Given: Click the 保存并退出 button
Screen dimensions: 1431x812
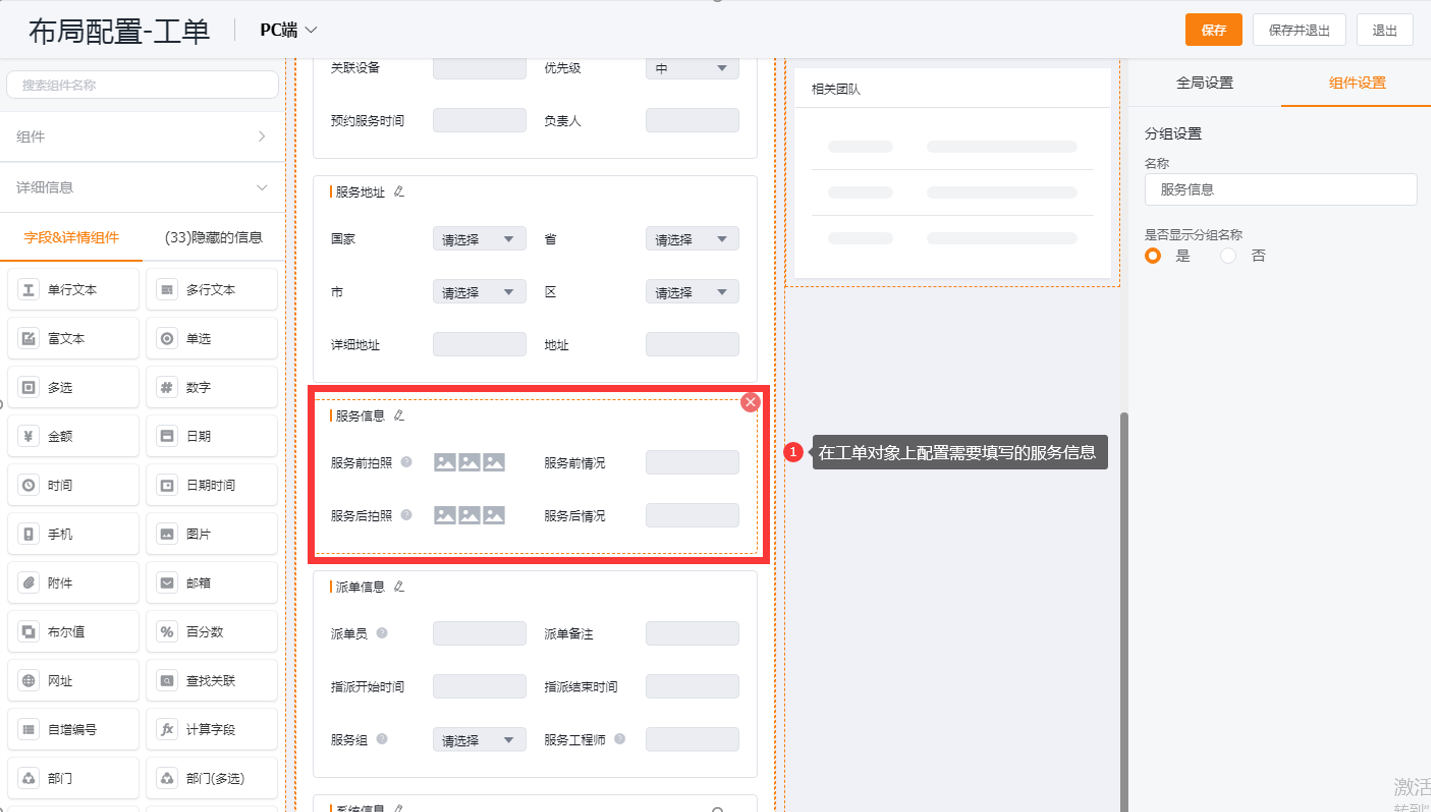Looking at the screenshot, I should coord(1299,30).
